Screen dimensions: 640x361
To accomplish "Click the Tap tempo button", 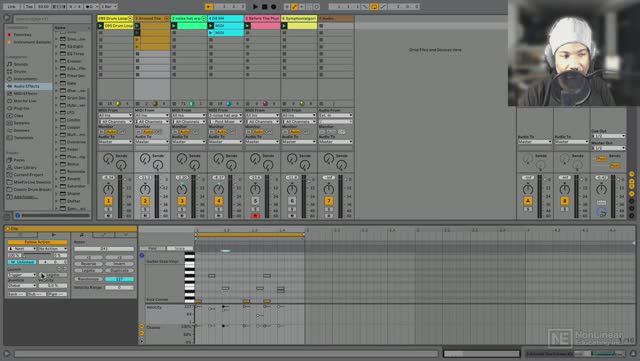I will 29,7.
